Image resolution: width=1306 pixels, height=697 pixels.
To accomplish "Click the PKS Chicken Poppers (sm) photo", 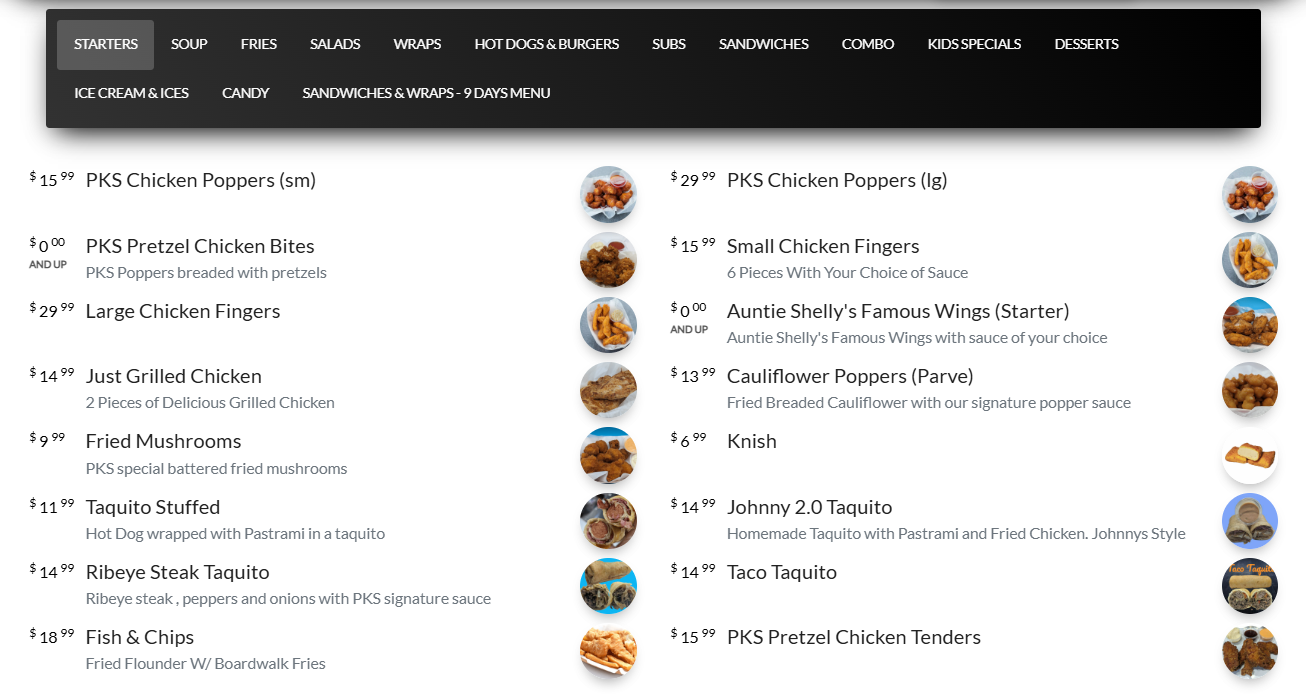I will pos(608,194).
